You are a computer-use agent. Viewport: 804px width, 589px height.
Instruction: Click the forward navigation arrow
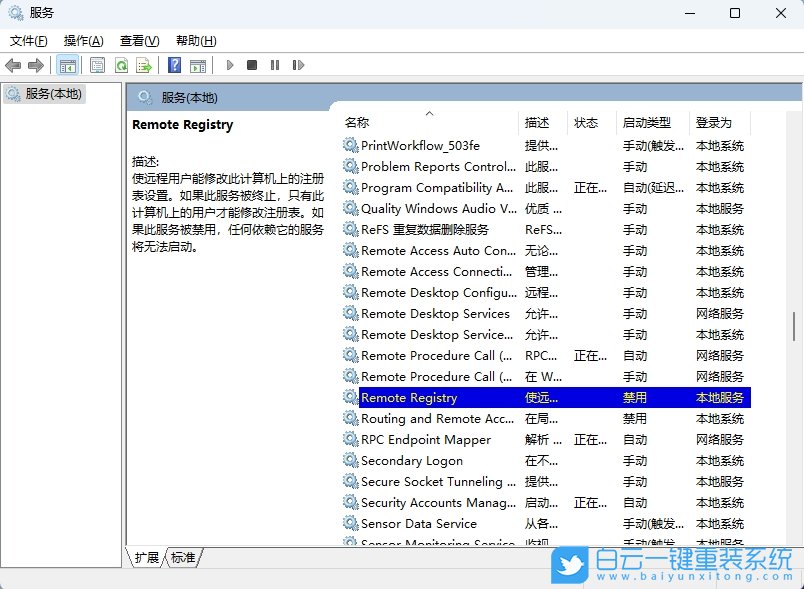tap(36, 65)
